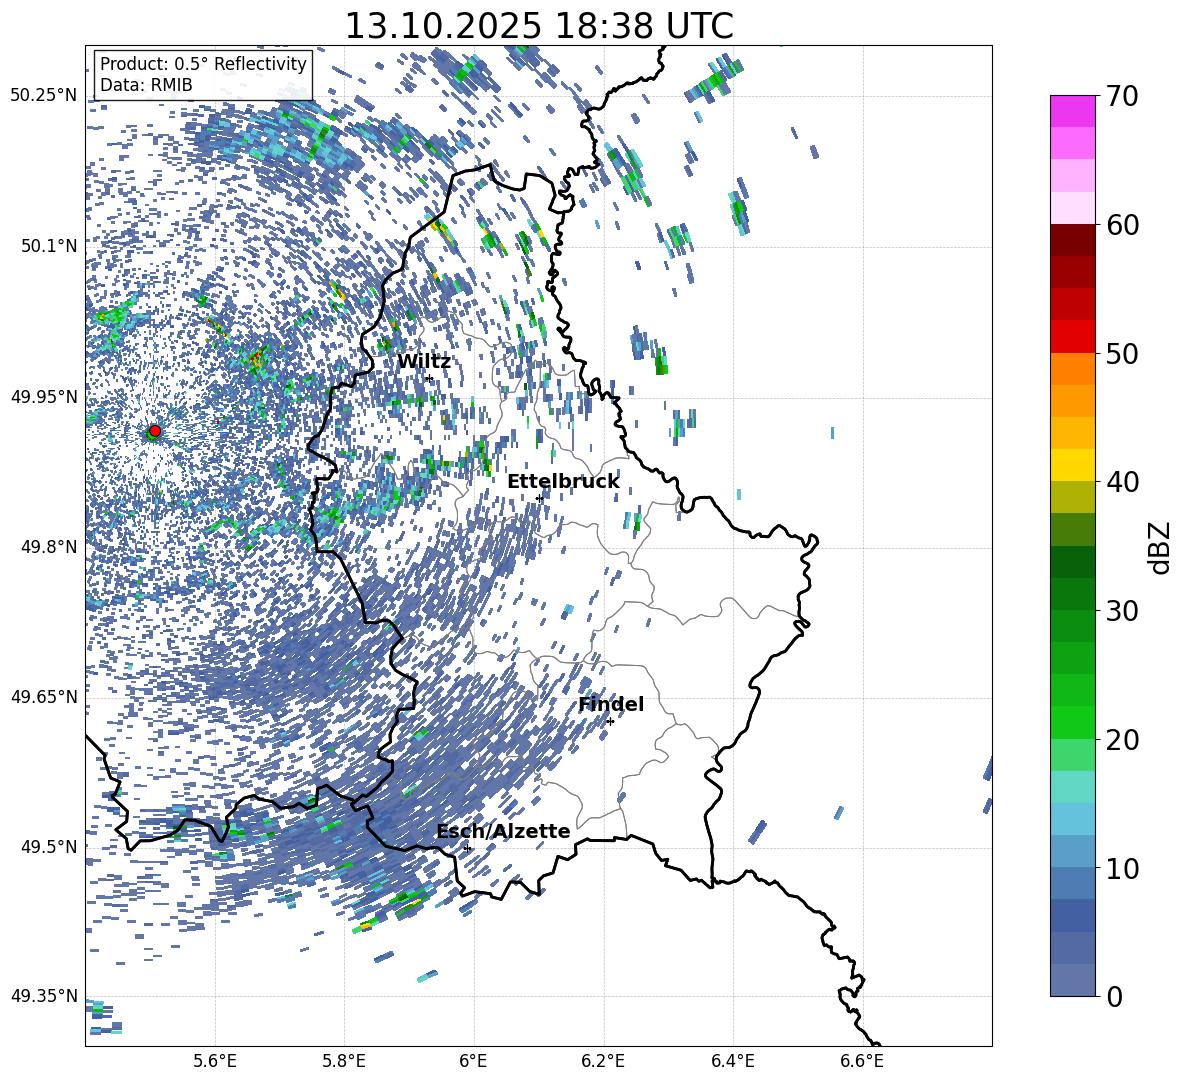Click the 10 dBZ colorbar label
1184x1081 pixels.
[1122, 868]
